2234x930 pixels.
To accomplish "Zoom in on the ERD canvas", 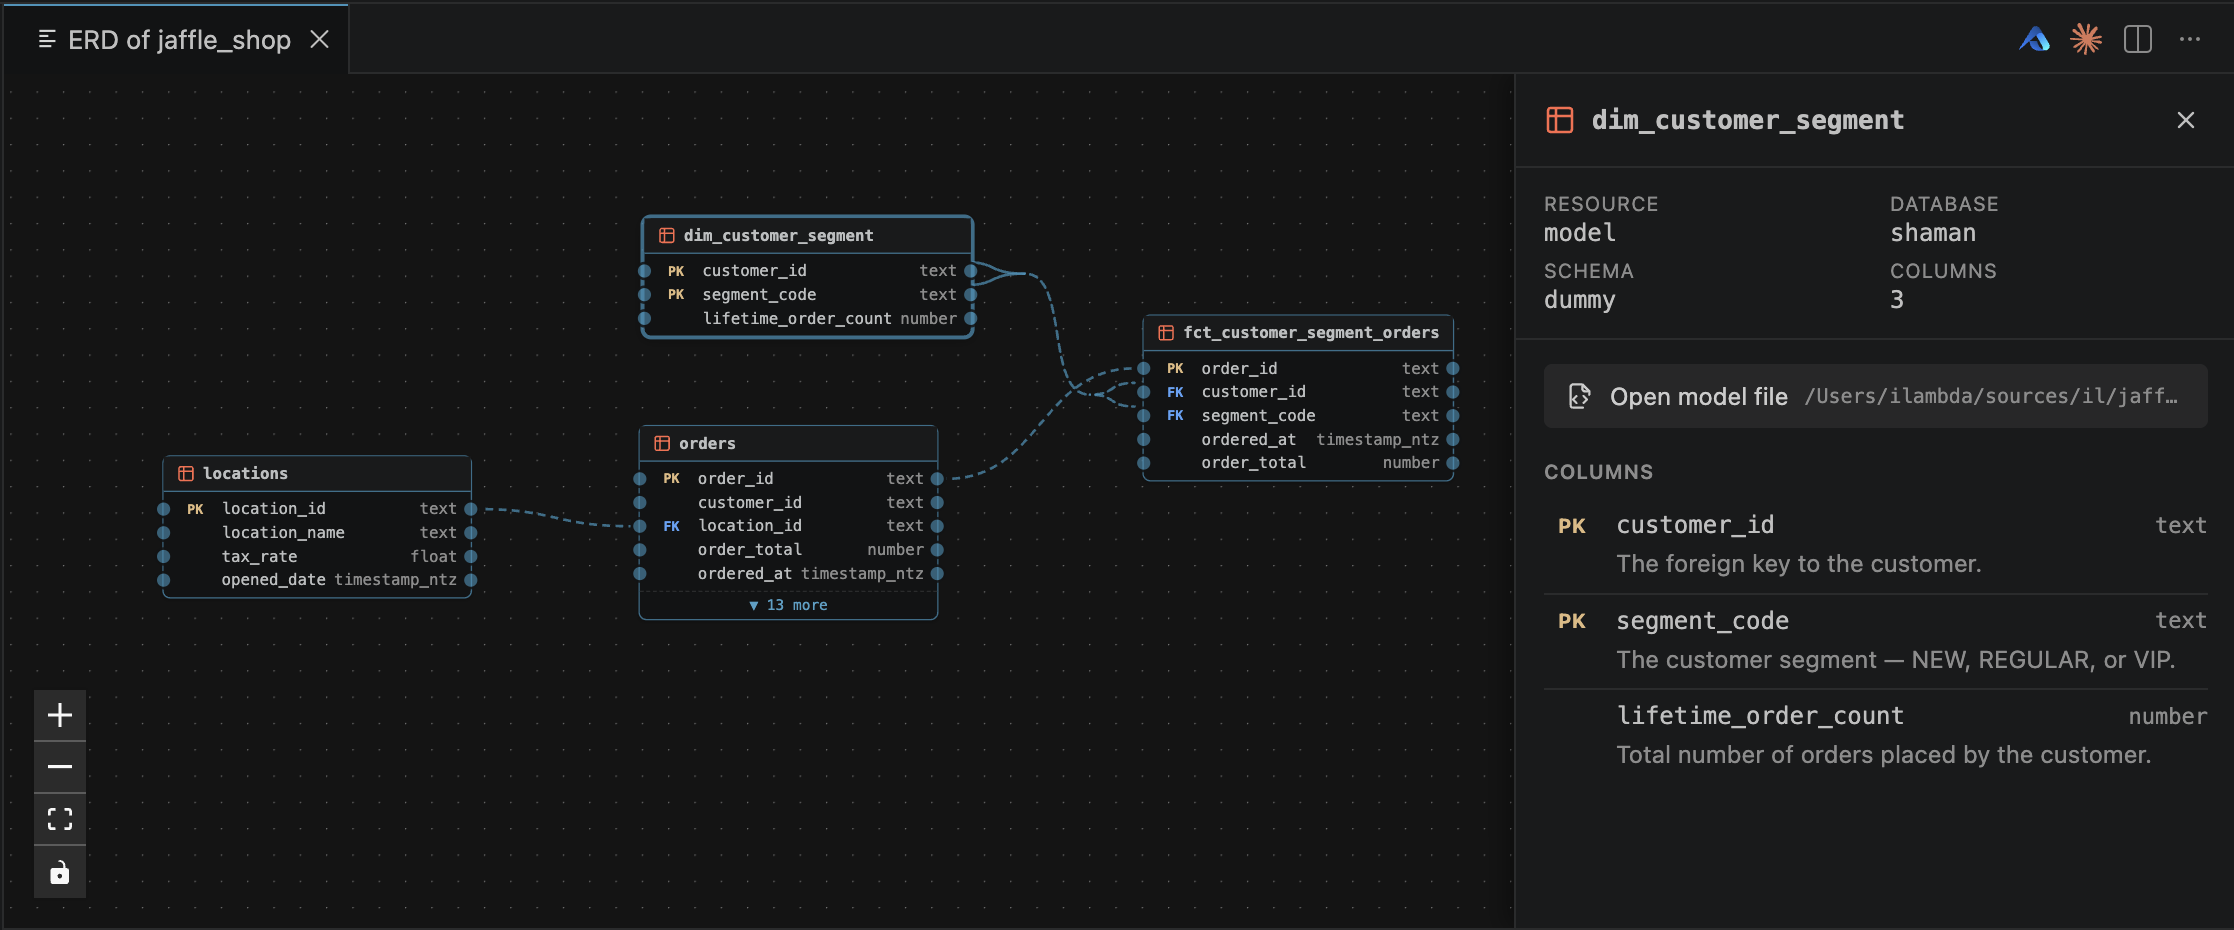I will pos(60,715).
